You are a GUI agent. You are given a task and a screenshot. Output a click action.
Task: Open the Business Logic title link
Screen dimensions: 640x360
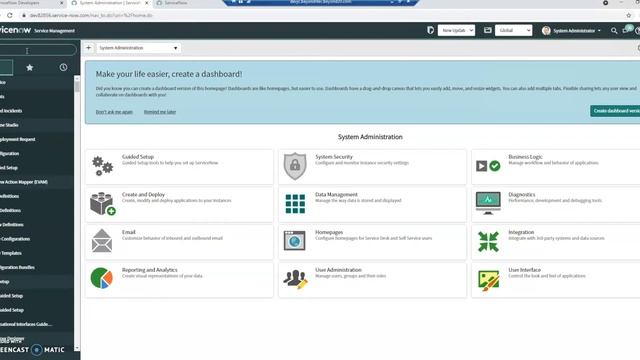(x=525, y=157)
